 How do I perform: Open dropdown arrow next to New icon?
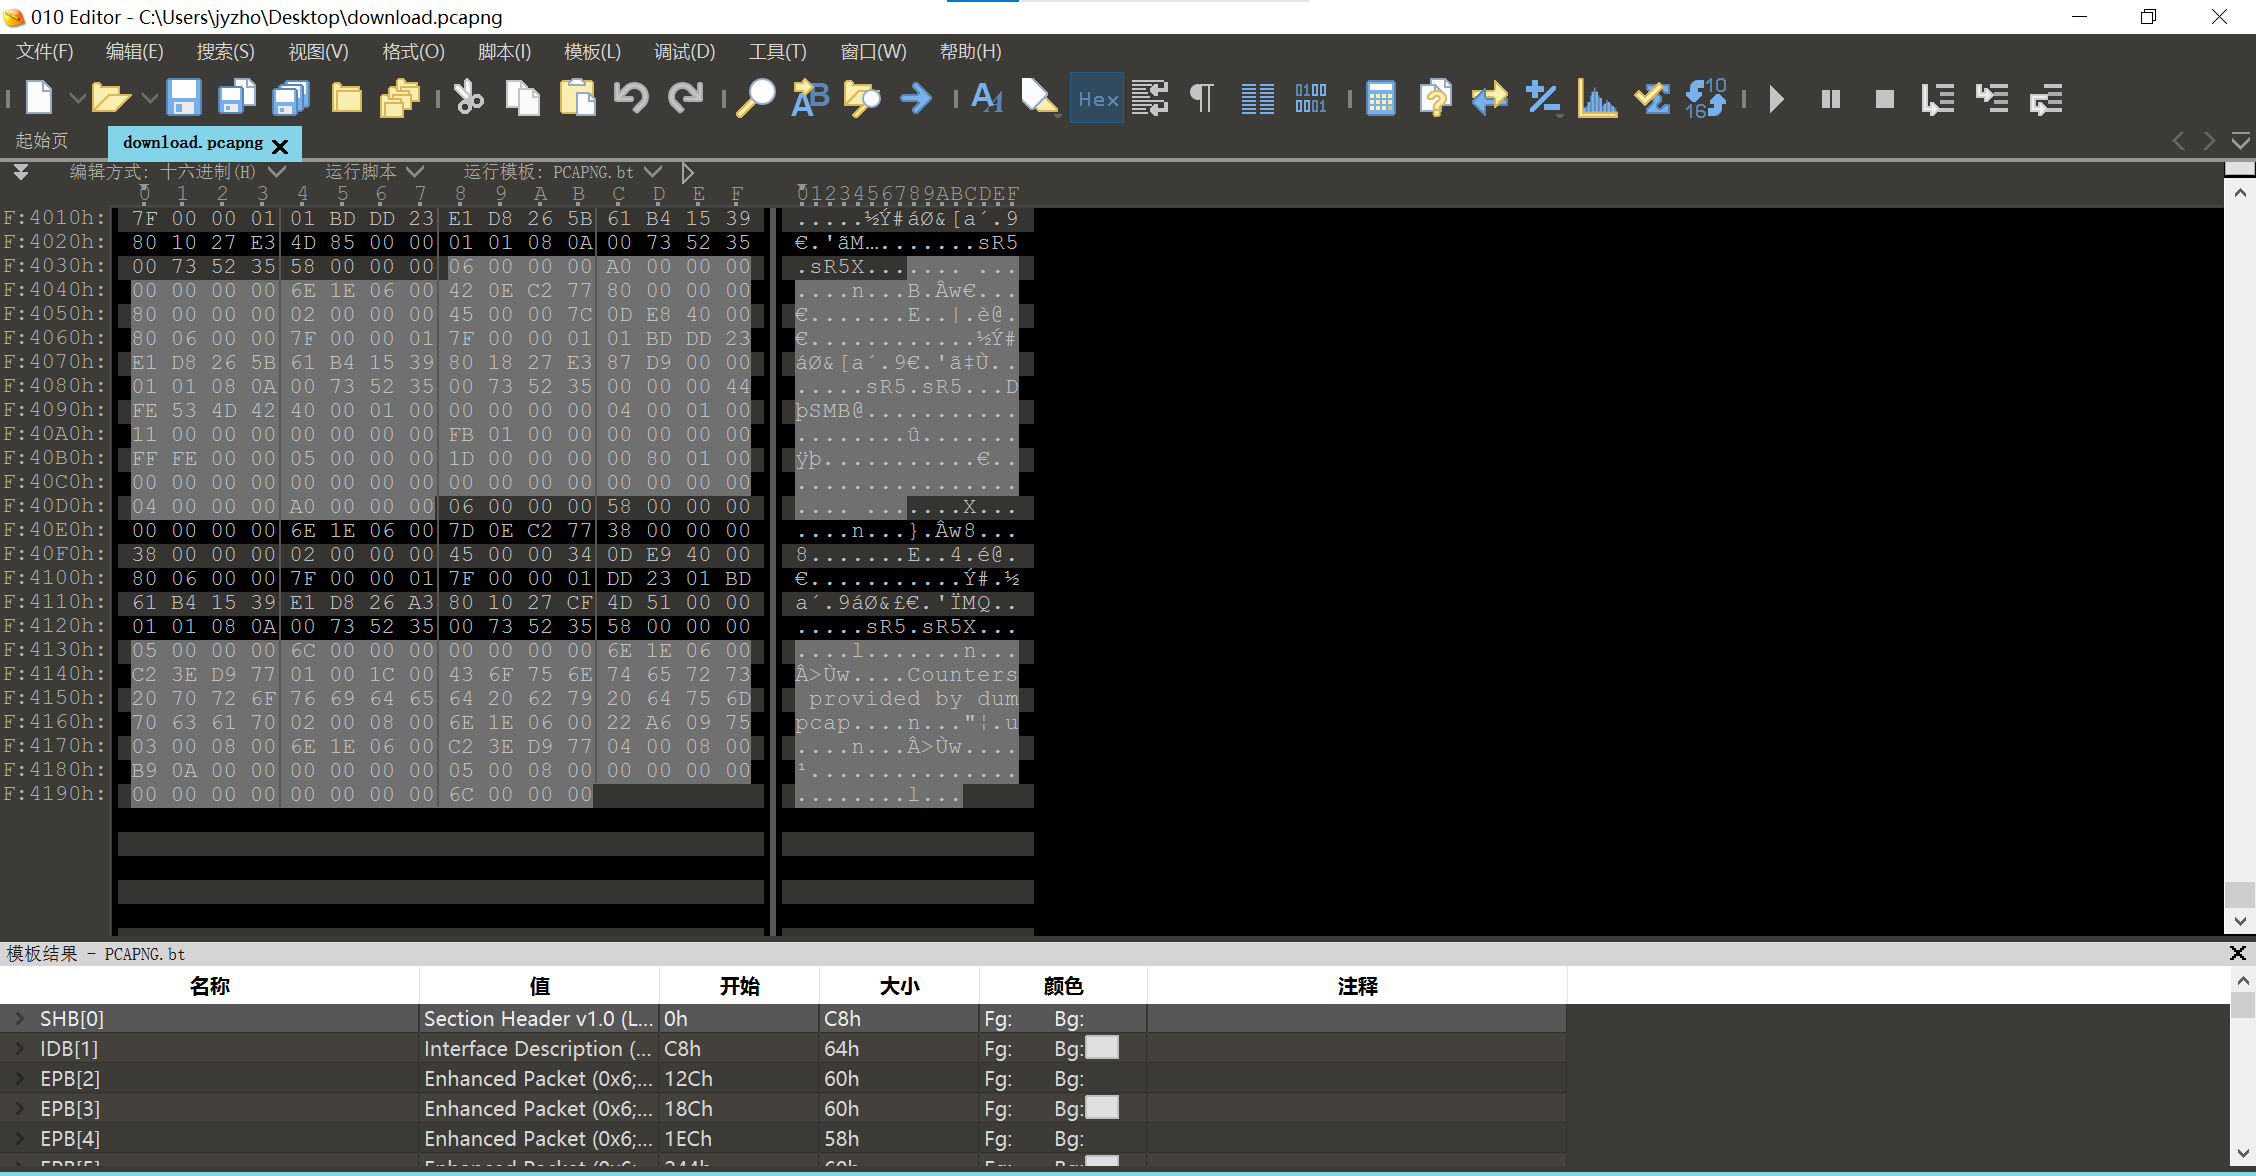click(x=76, y=98)
